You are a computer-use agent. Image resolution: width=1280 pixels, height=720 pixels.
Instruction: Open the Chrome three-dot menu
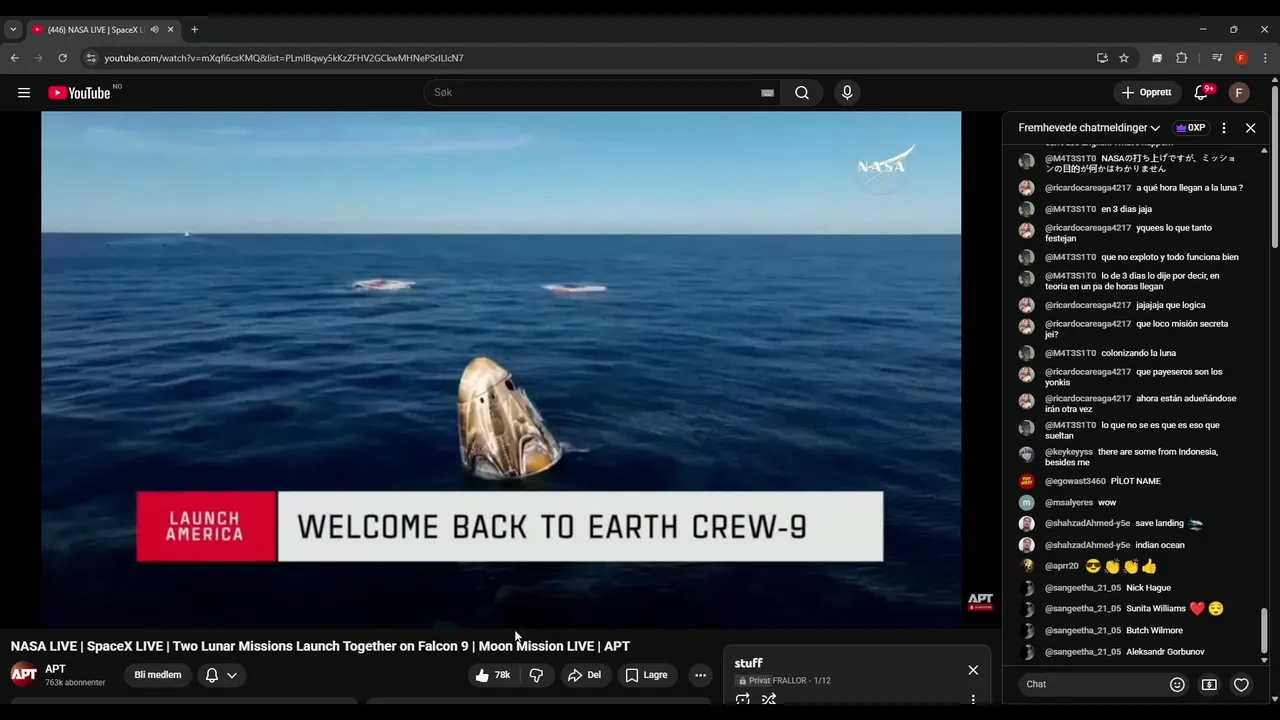[1265, 58]
